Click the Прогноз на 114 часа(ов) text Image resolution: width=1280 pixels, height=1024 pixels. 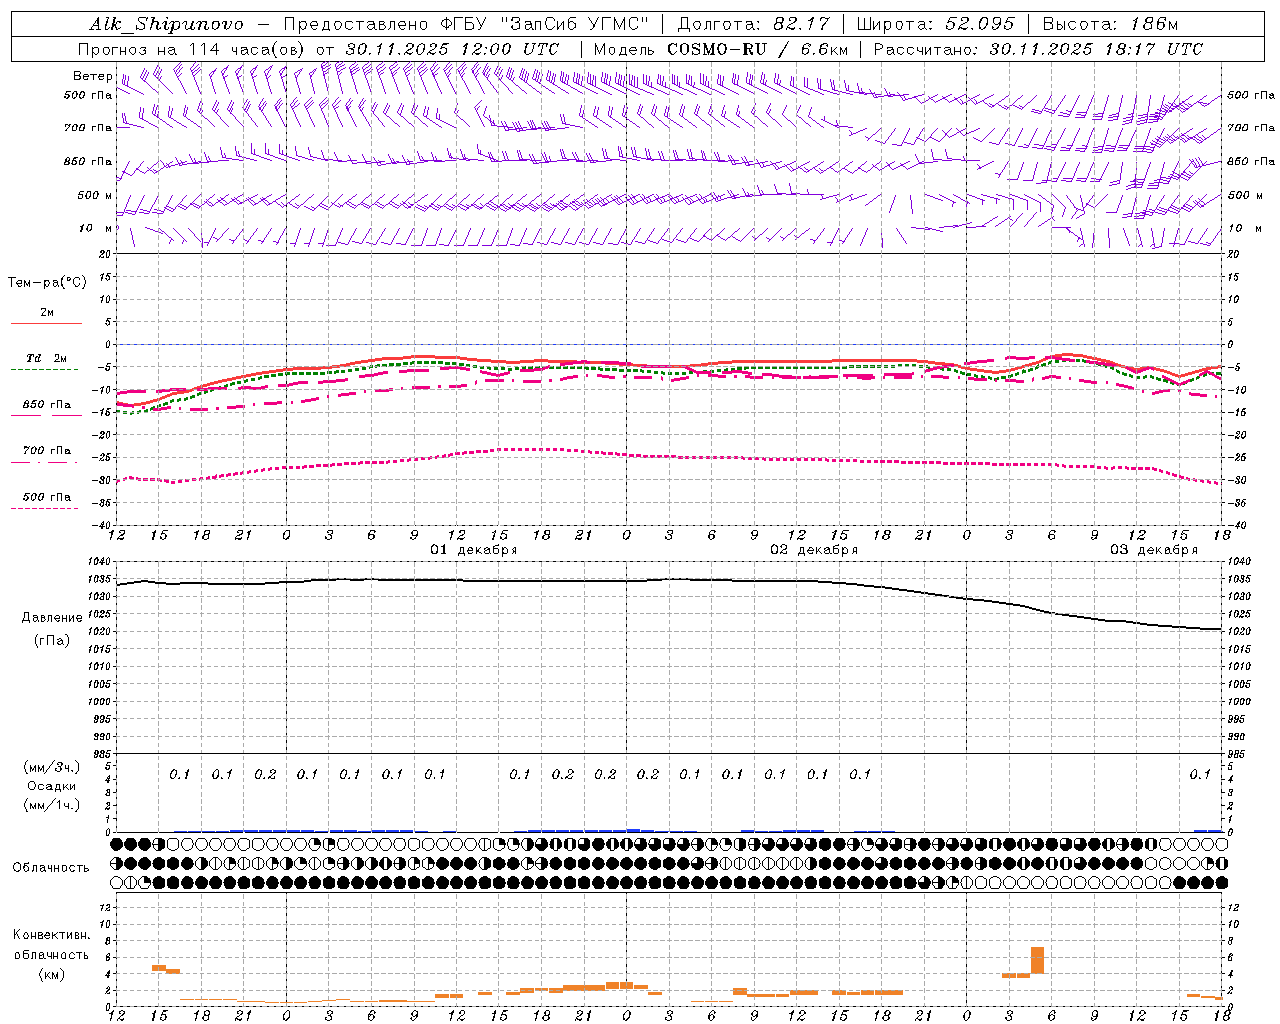pos(192,49)
